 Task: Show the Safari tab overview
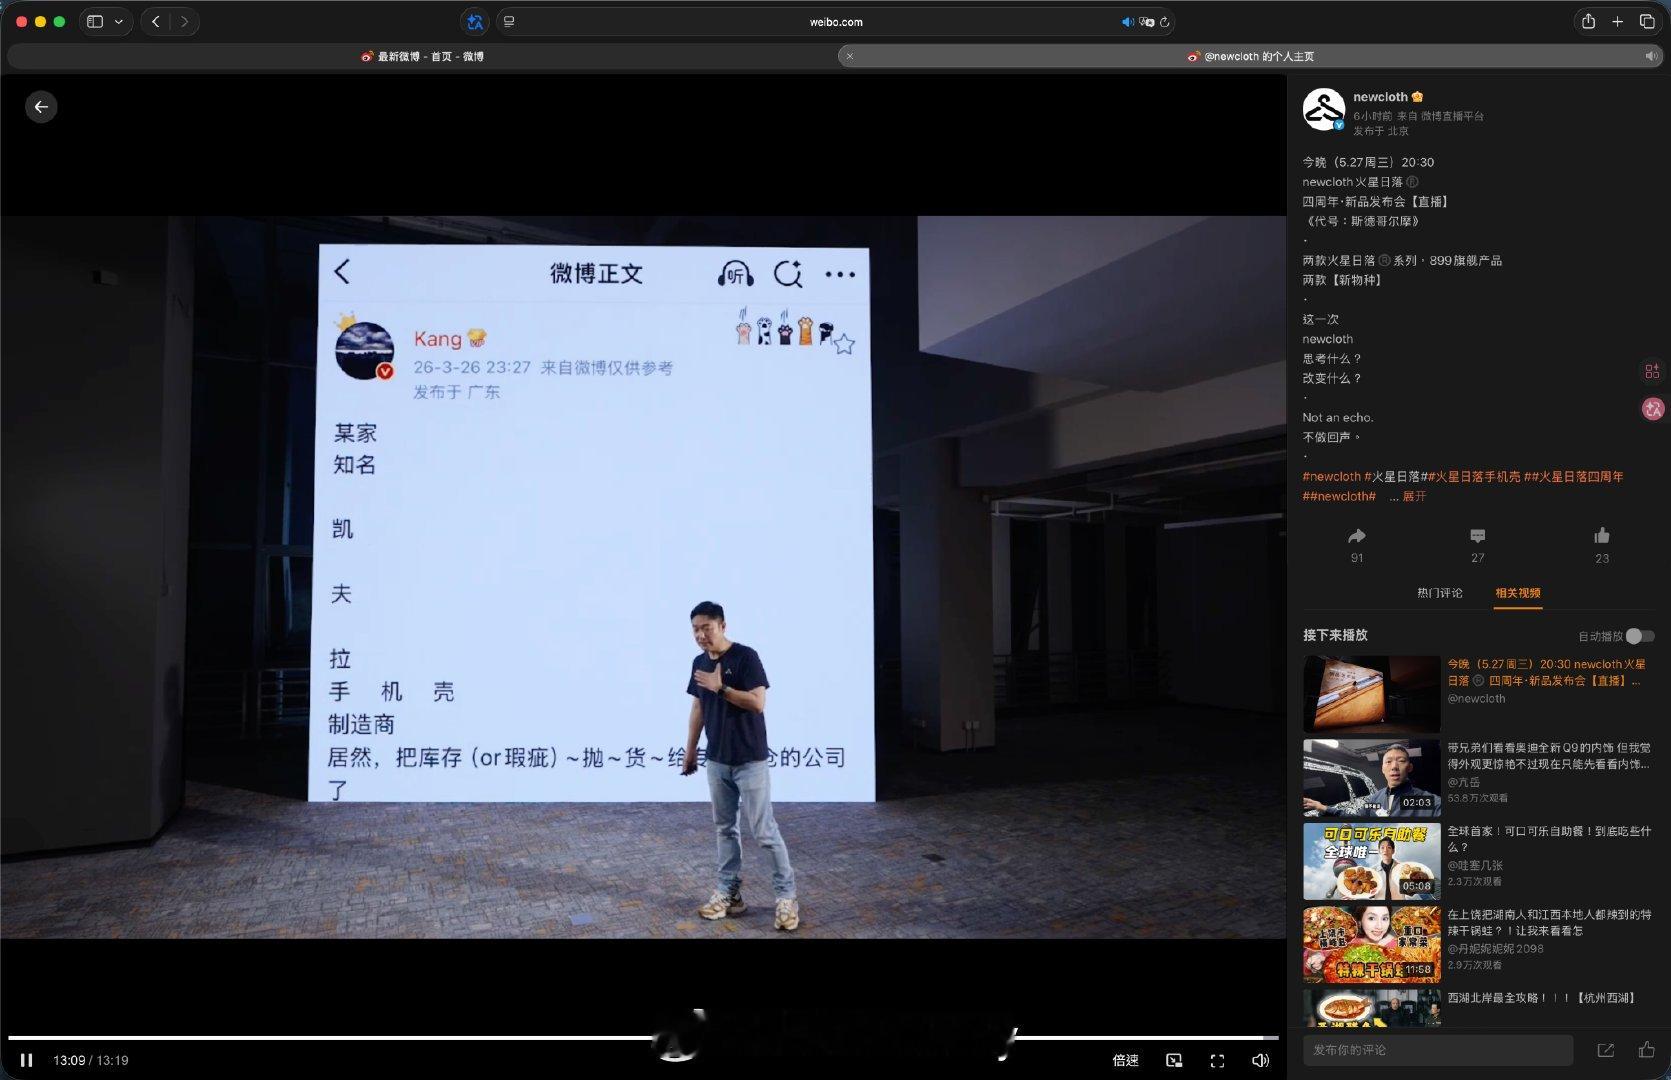point(1647,22)
